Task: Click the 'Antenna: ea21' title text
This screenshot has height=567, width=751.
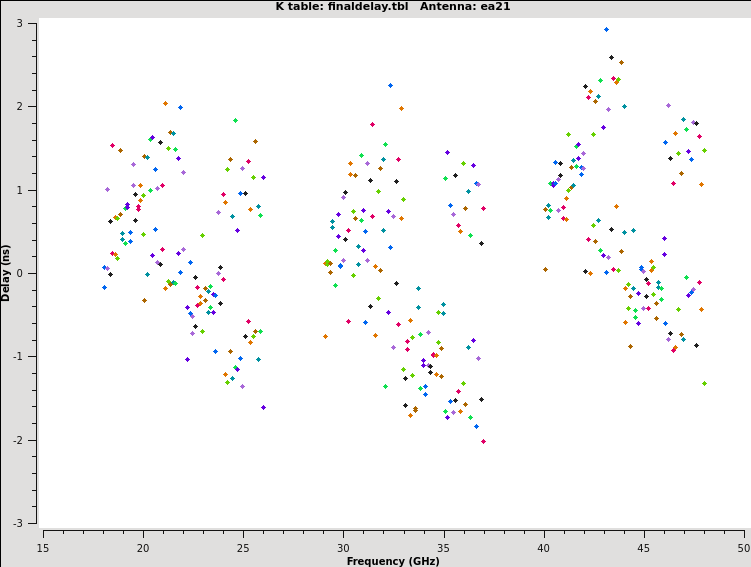Action: tap(467, 7)
